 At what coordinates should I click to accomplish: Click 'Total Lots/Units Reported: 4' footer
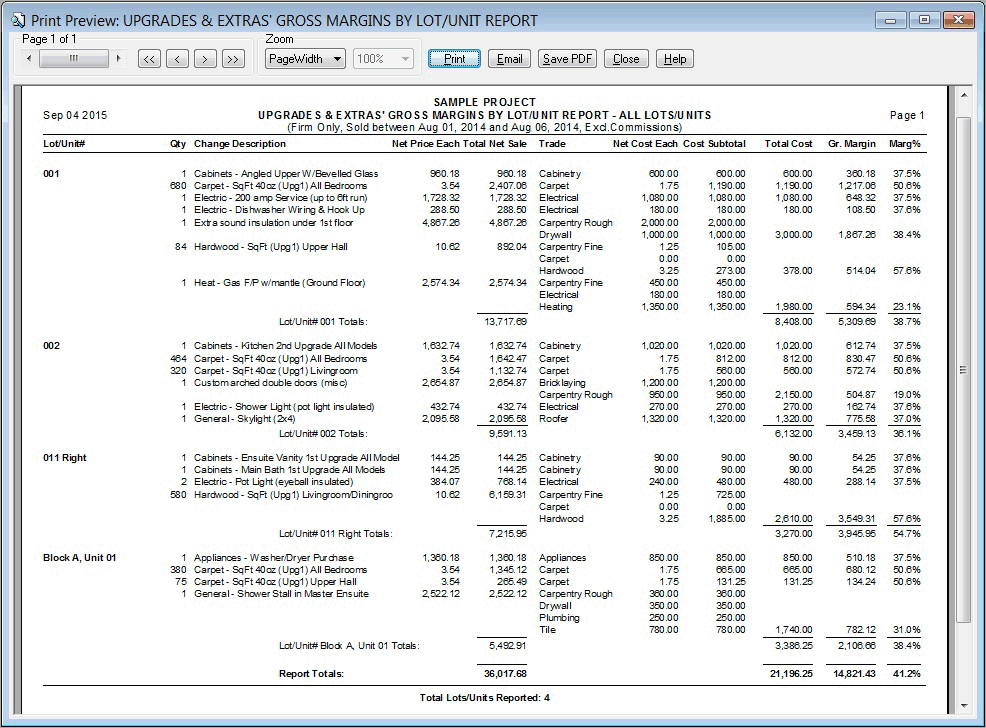[x=485, y=698]
